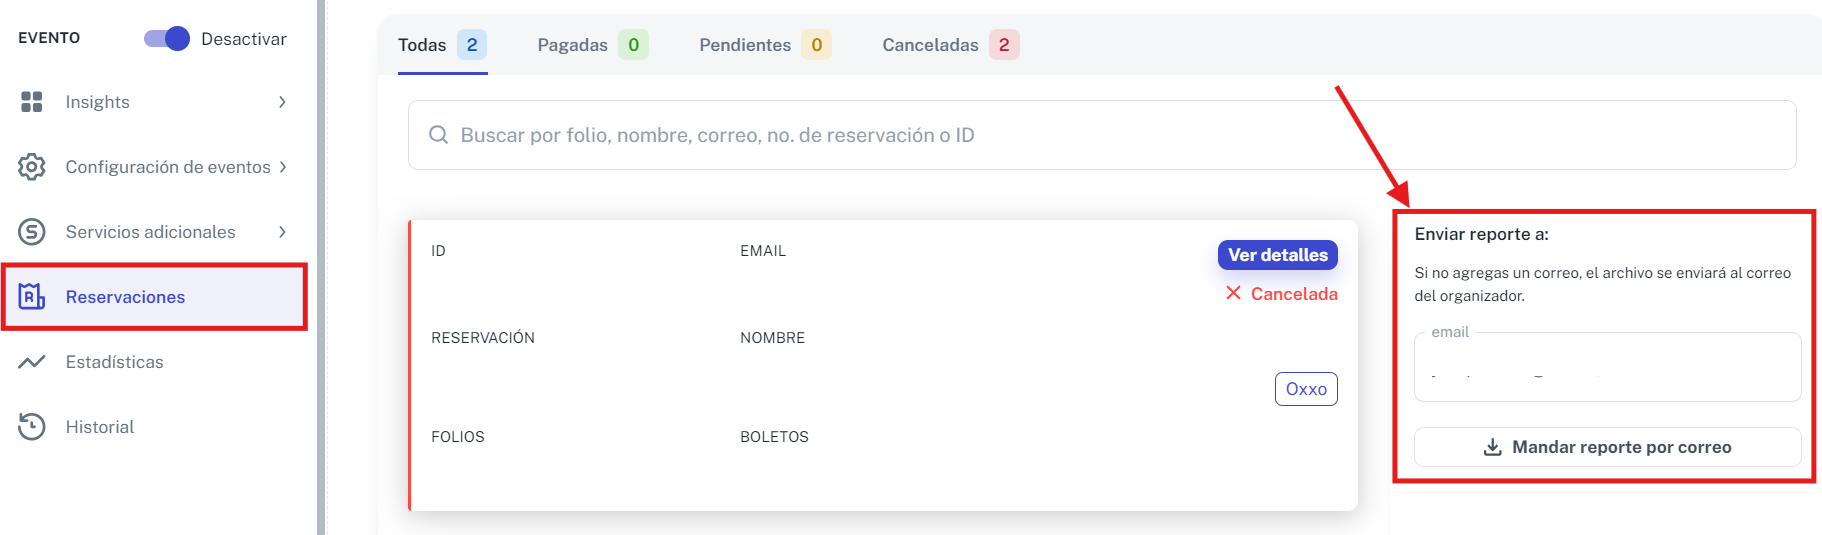Click the Oxxo payment tag
1822x535 pixels.
pyautogui.click(x=1306, y=389)
